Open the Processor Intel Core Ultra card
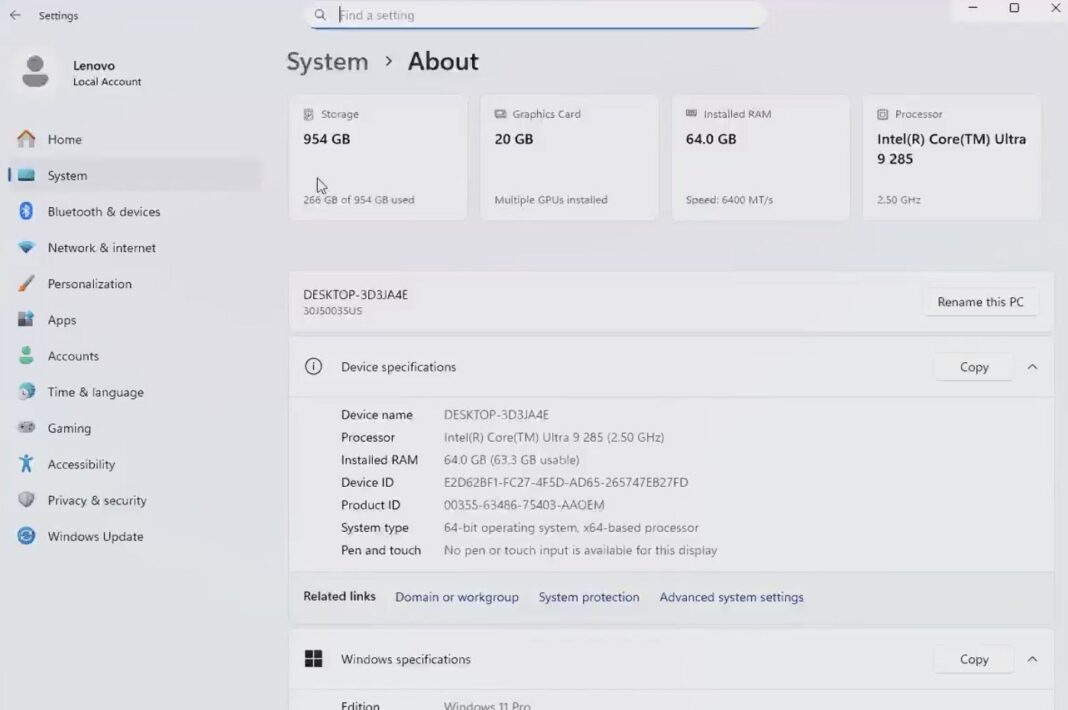The width and height of the screenshot is (1068, 710). (x=952, y=157)
